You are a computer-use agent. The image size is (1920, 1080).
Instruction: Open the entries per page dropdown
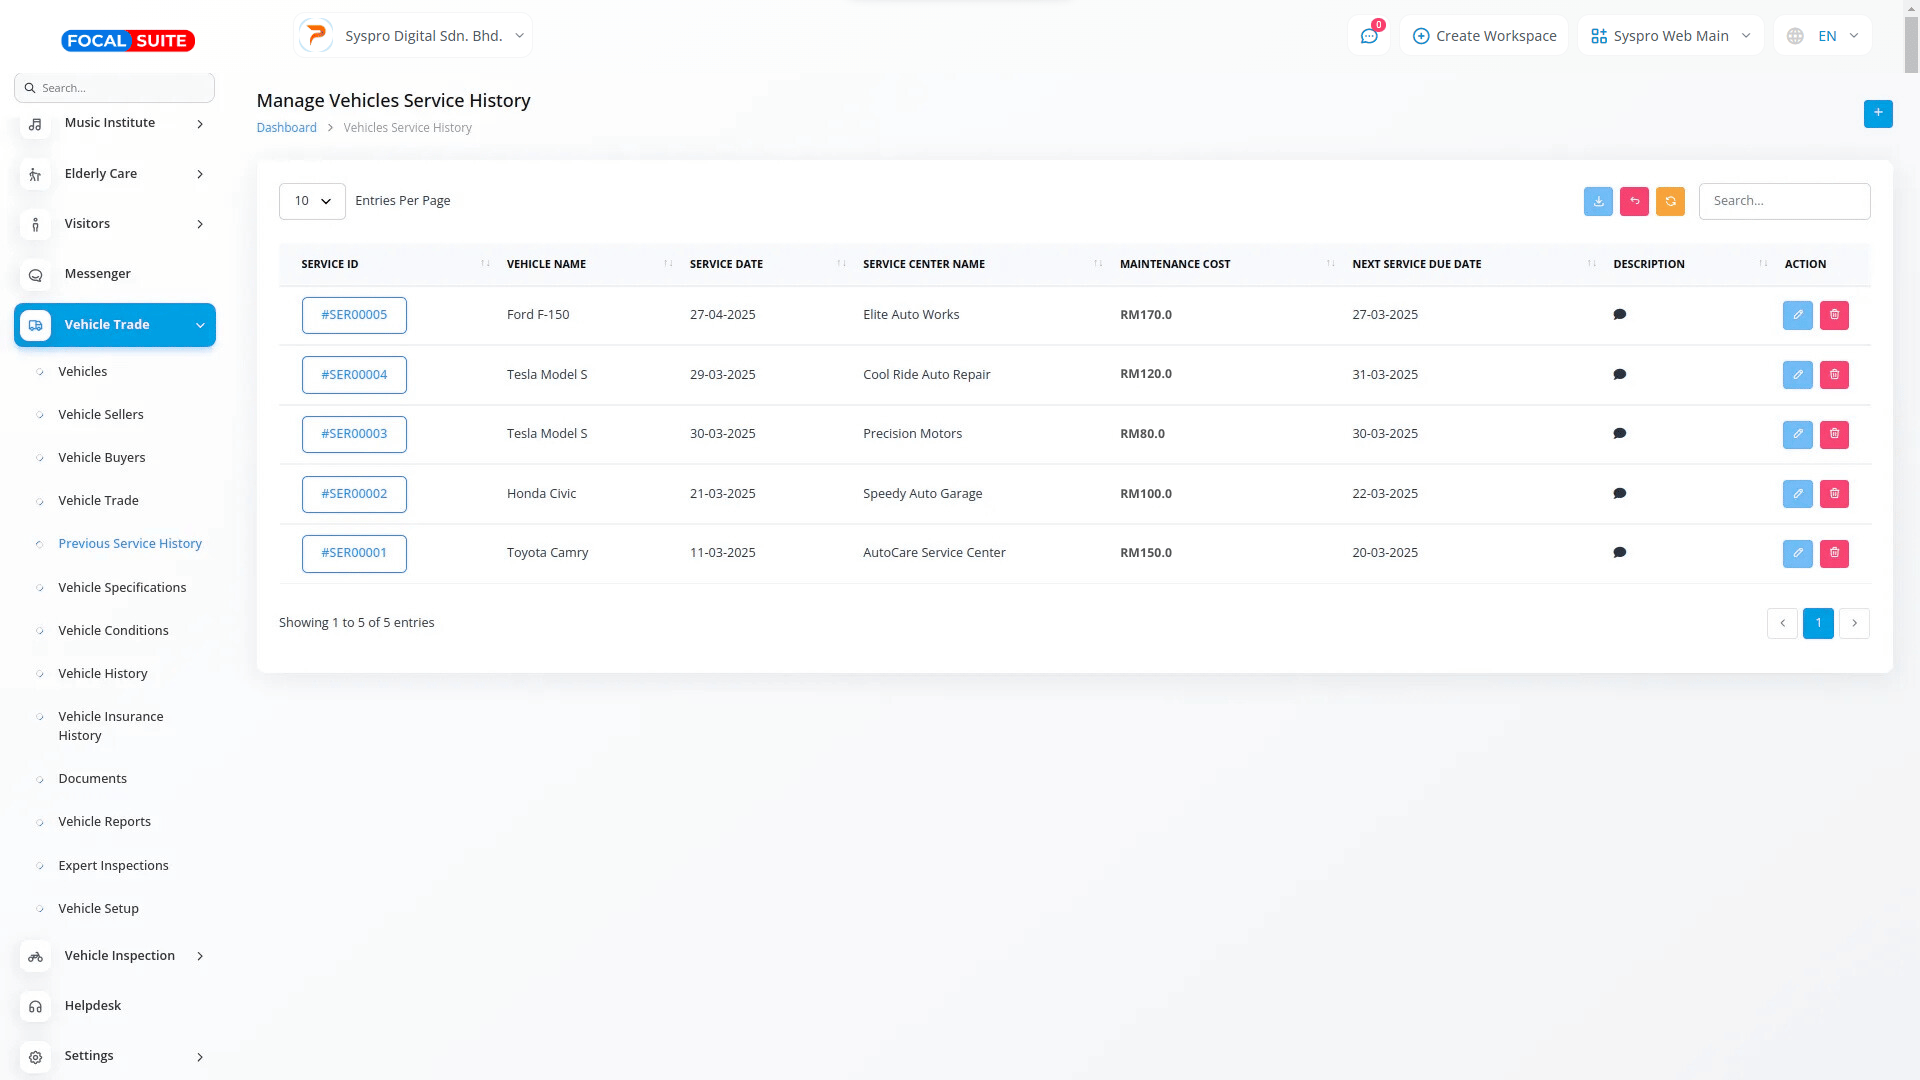click(312, 201)
